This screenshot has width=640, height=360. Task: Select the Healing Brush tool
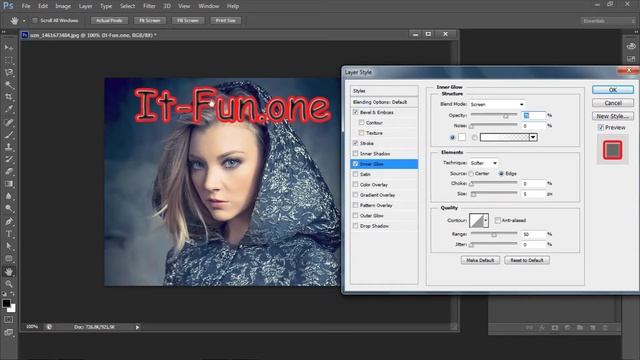pos(9,122)
